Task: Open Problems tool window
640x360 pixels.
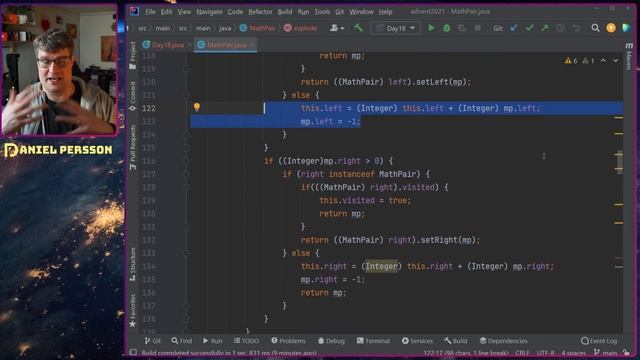Action: click(288, 340)
